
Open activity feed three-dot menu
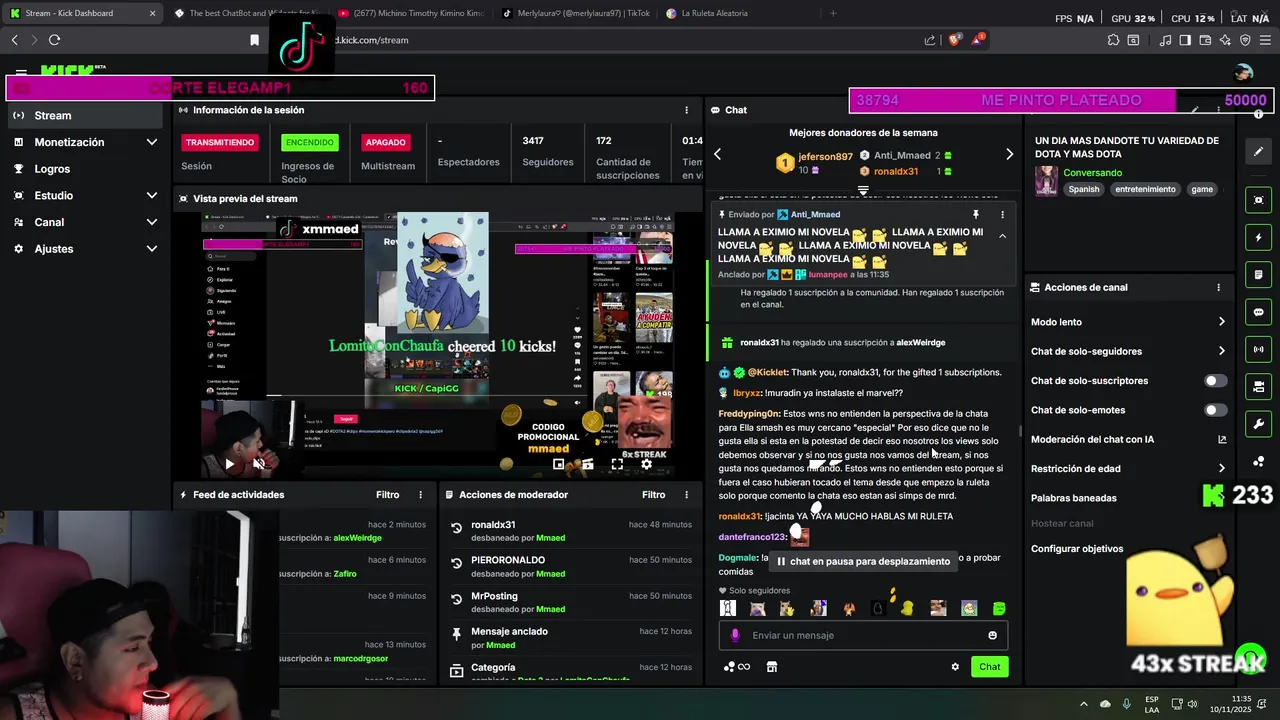[x=421, y=495]
